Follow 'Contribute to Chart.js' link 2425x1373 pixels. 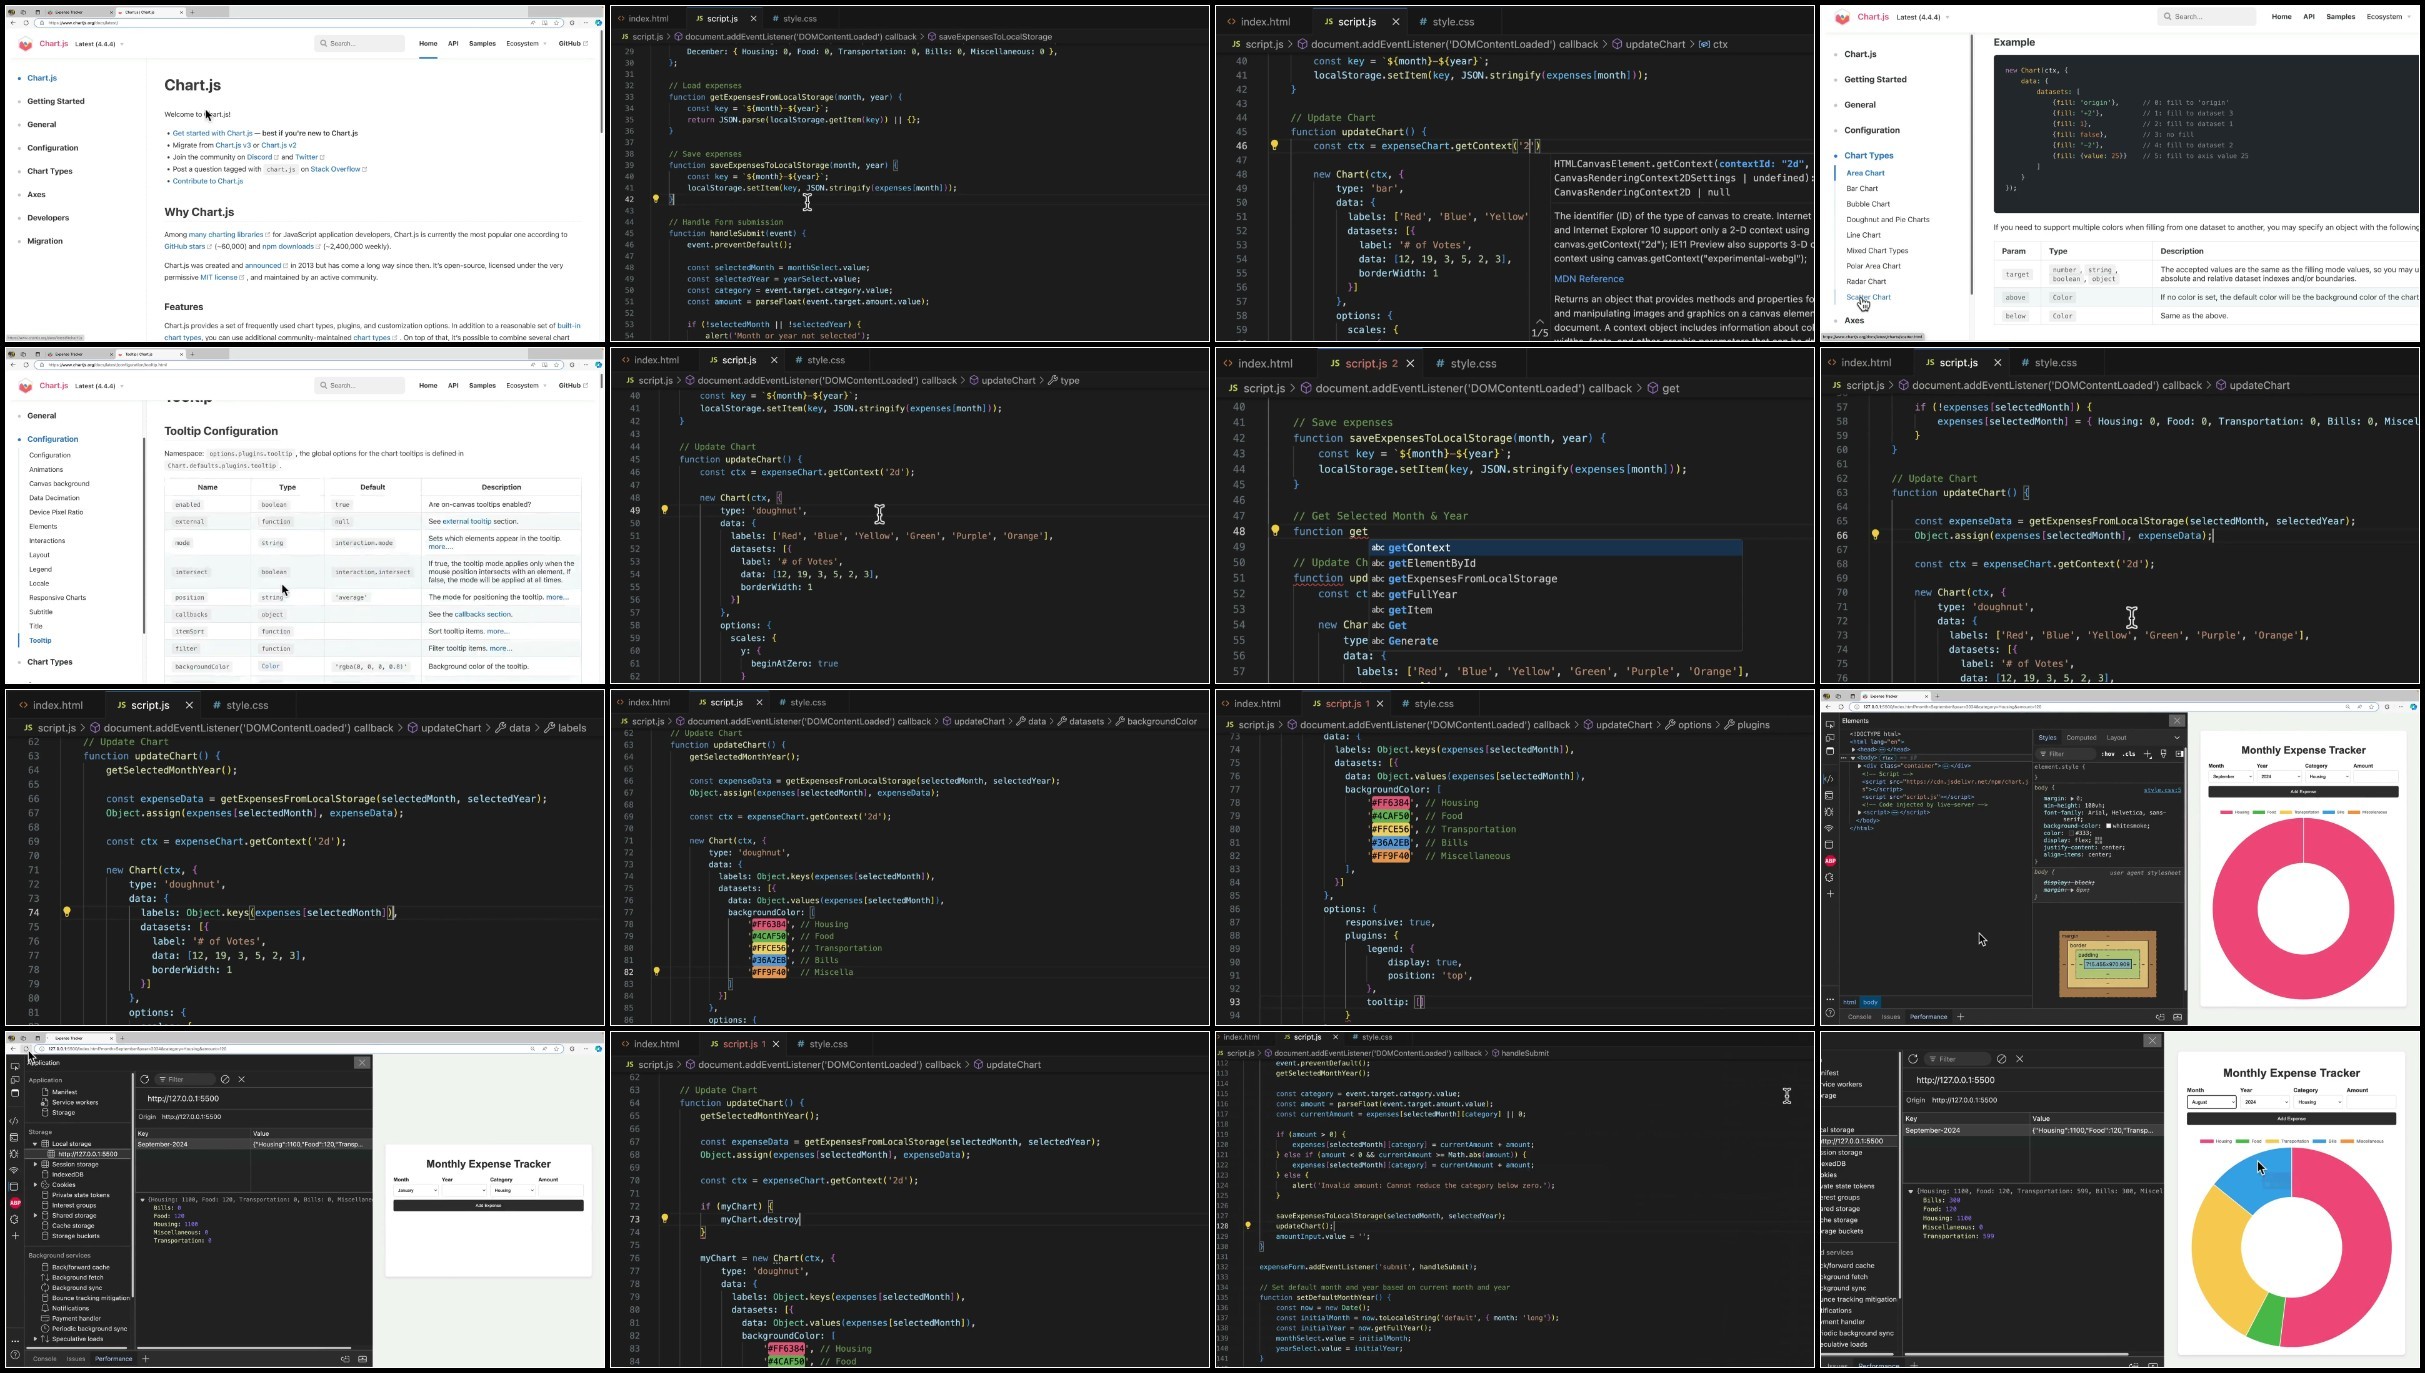[x=208, y=181]
